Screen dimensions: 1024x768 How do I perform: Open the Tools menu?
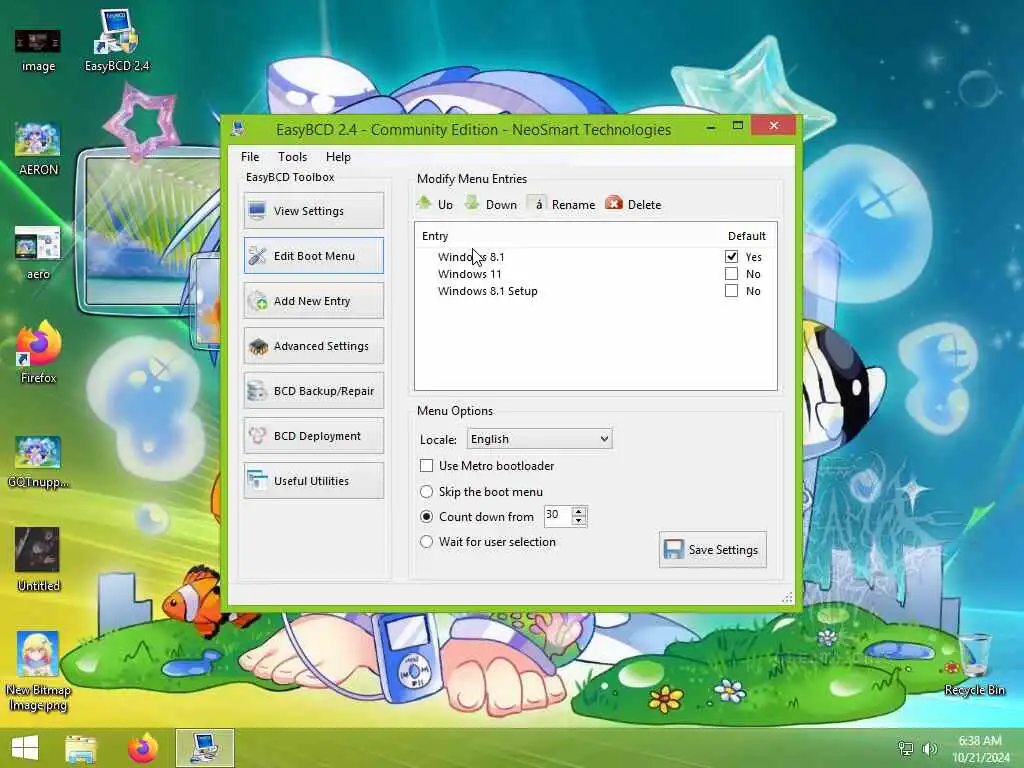click(x=293, y=157)
